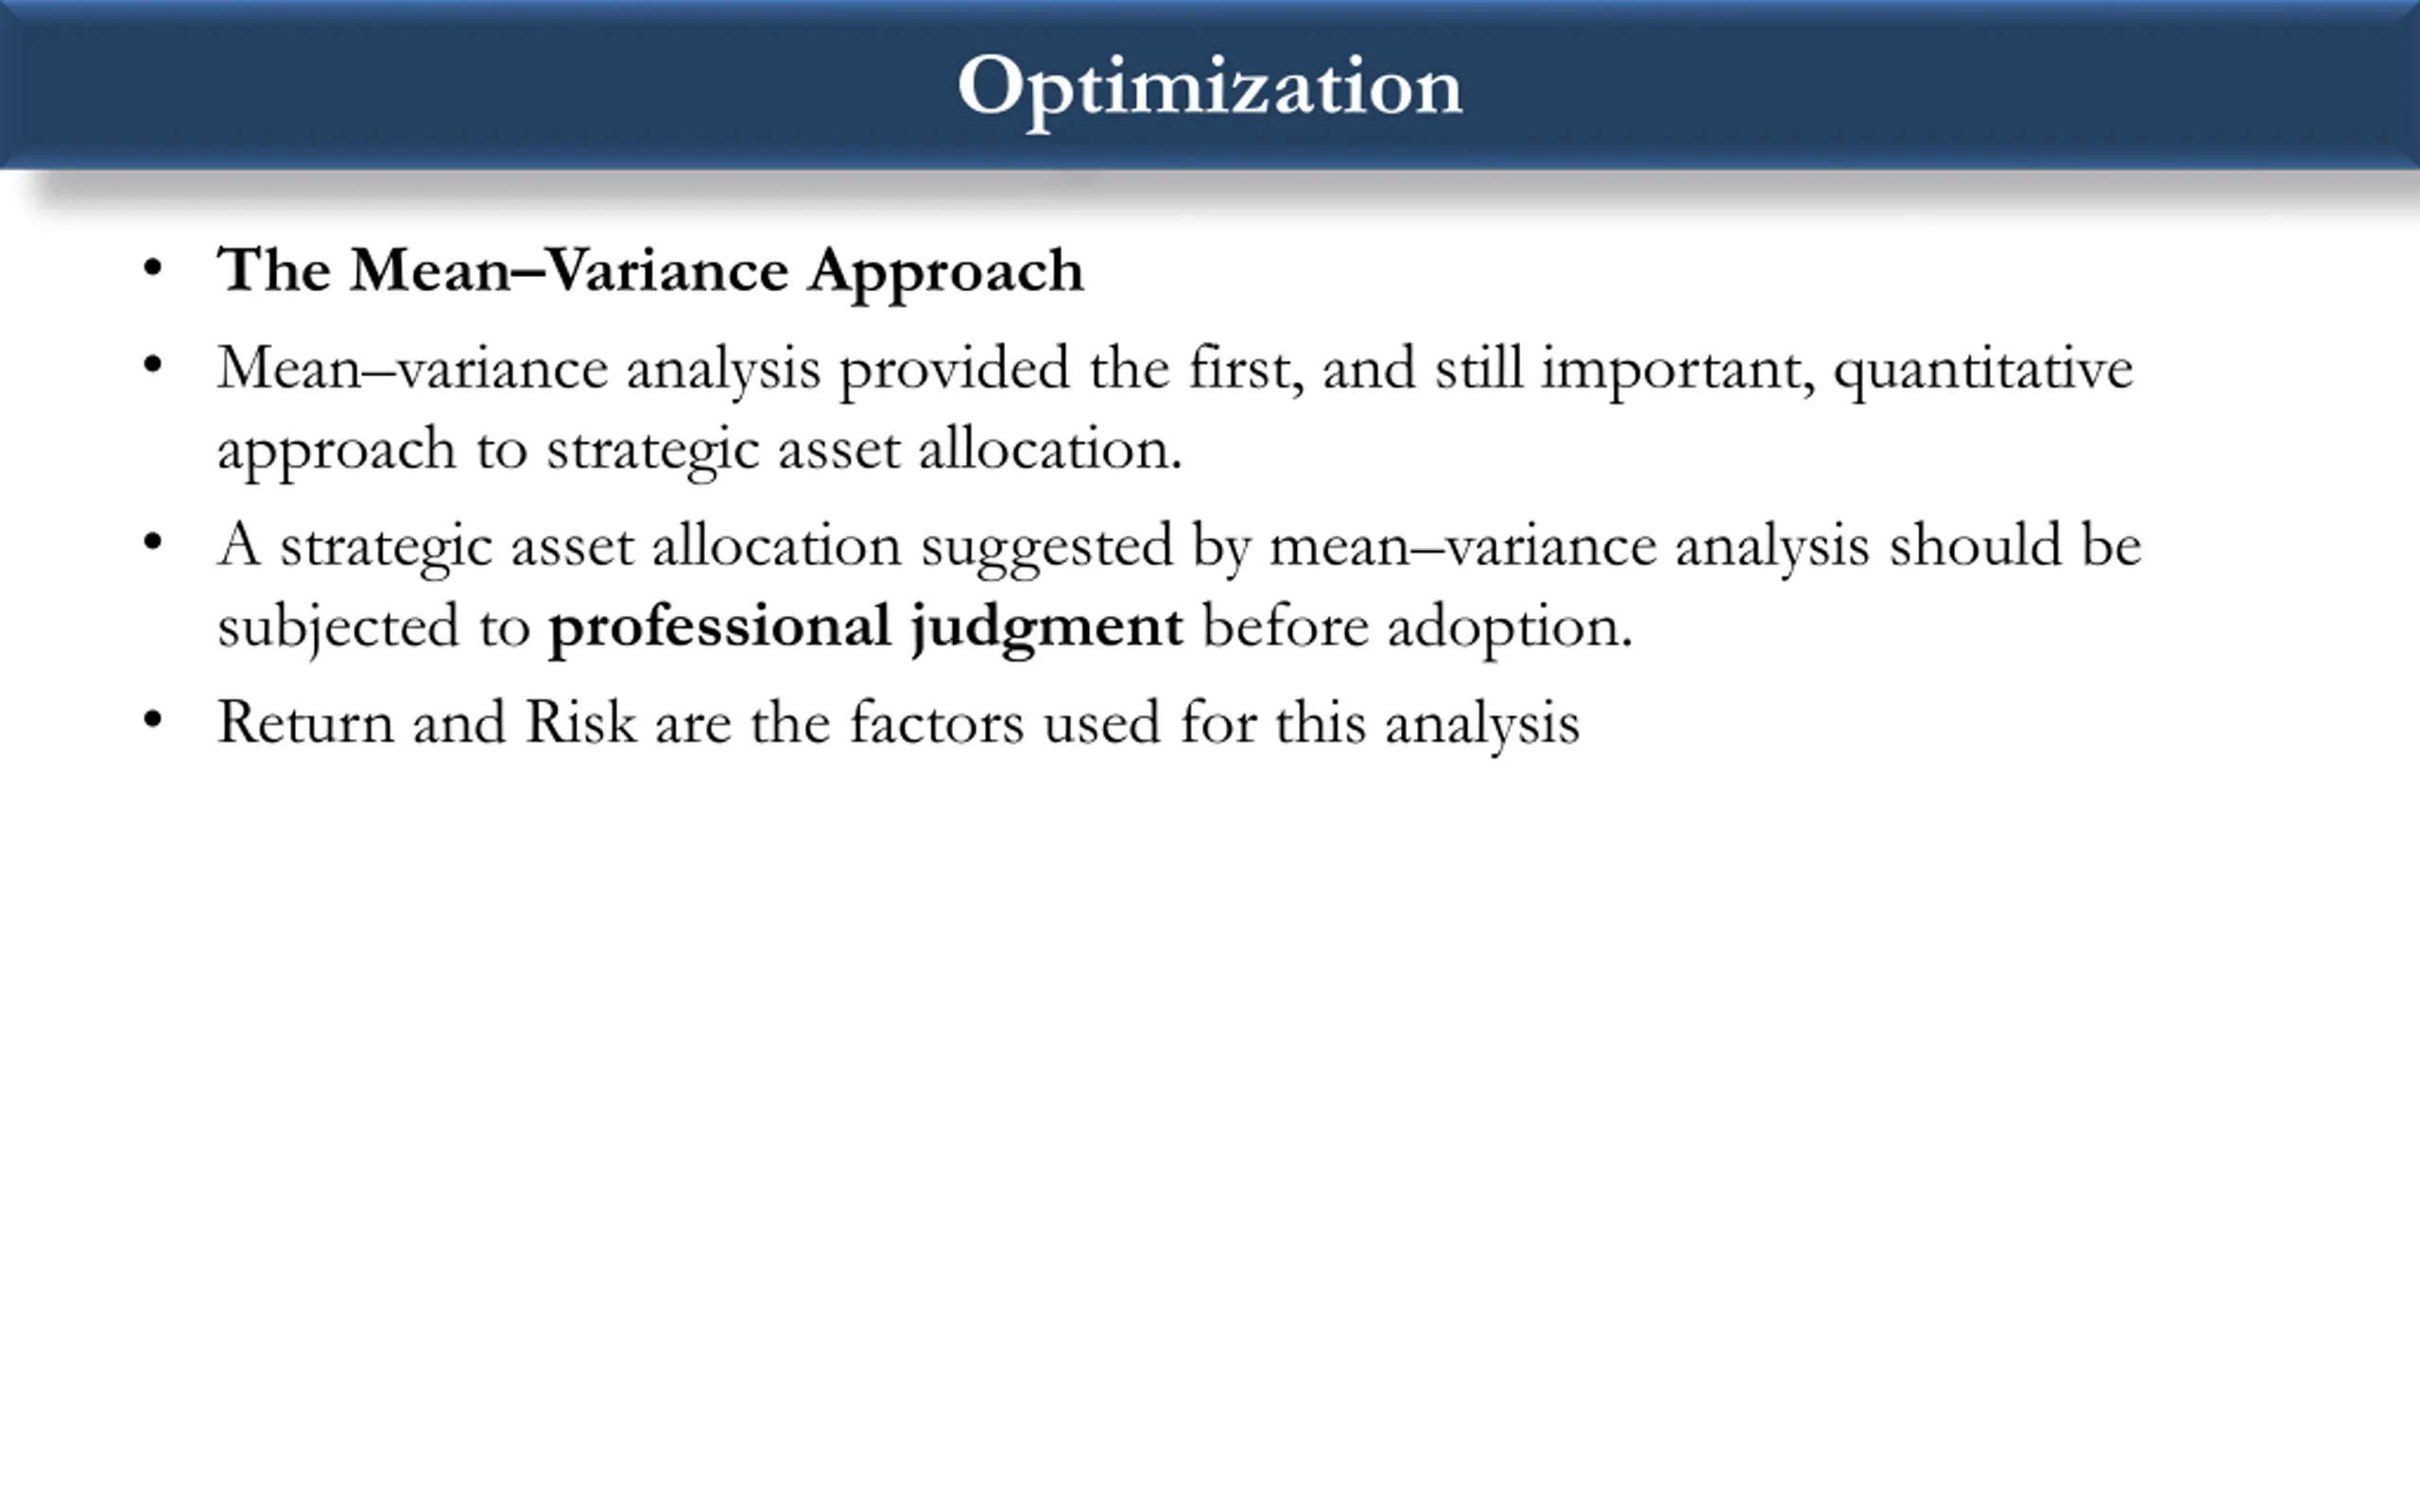Click the phrase before adoption.
The image size is (2420, 1512).
click(x=1417, y=628)
